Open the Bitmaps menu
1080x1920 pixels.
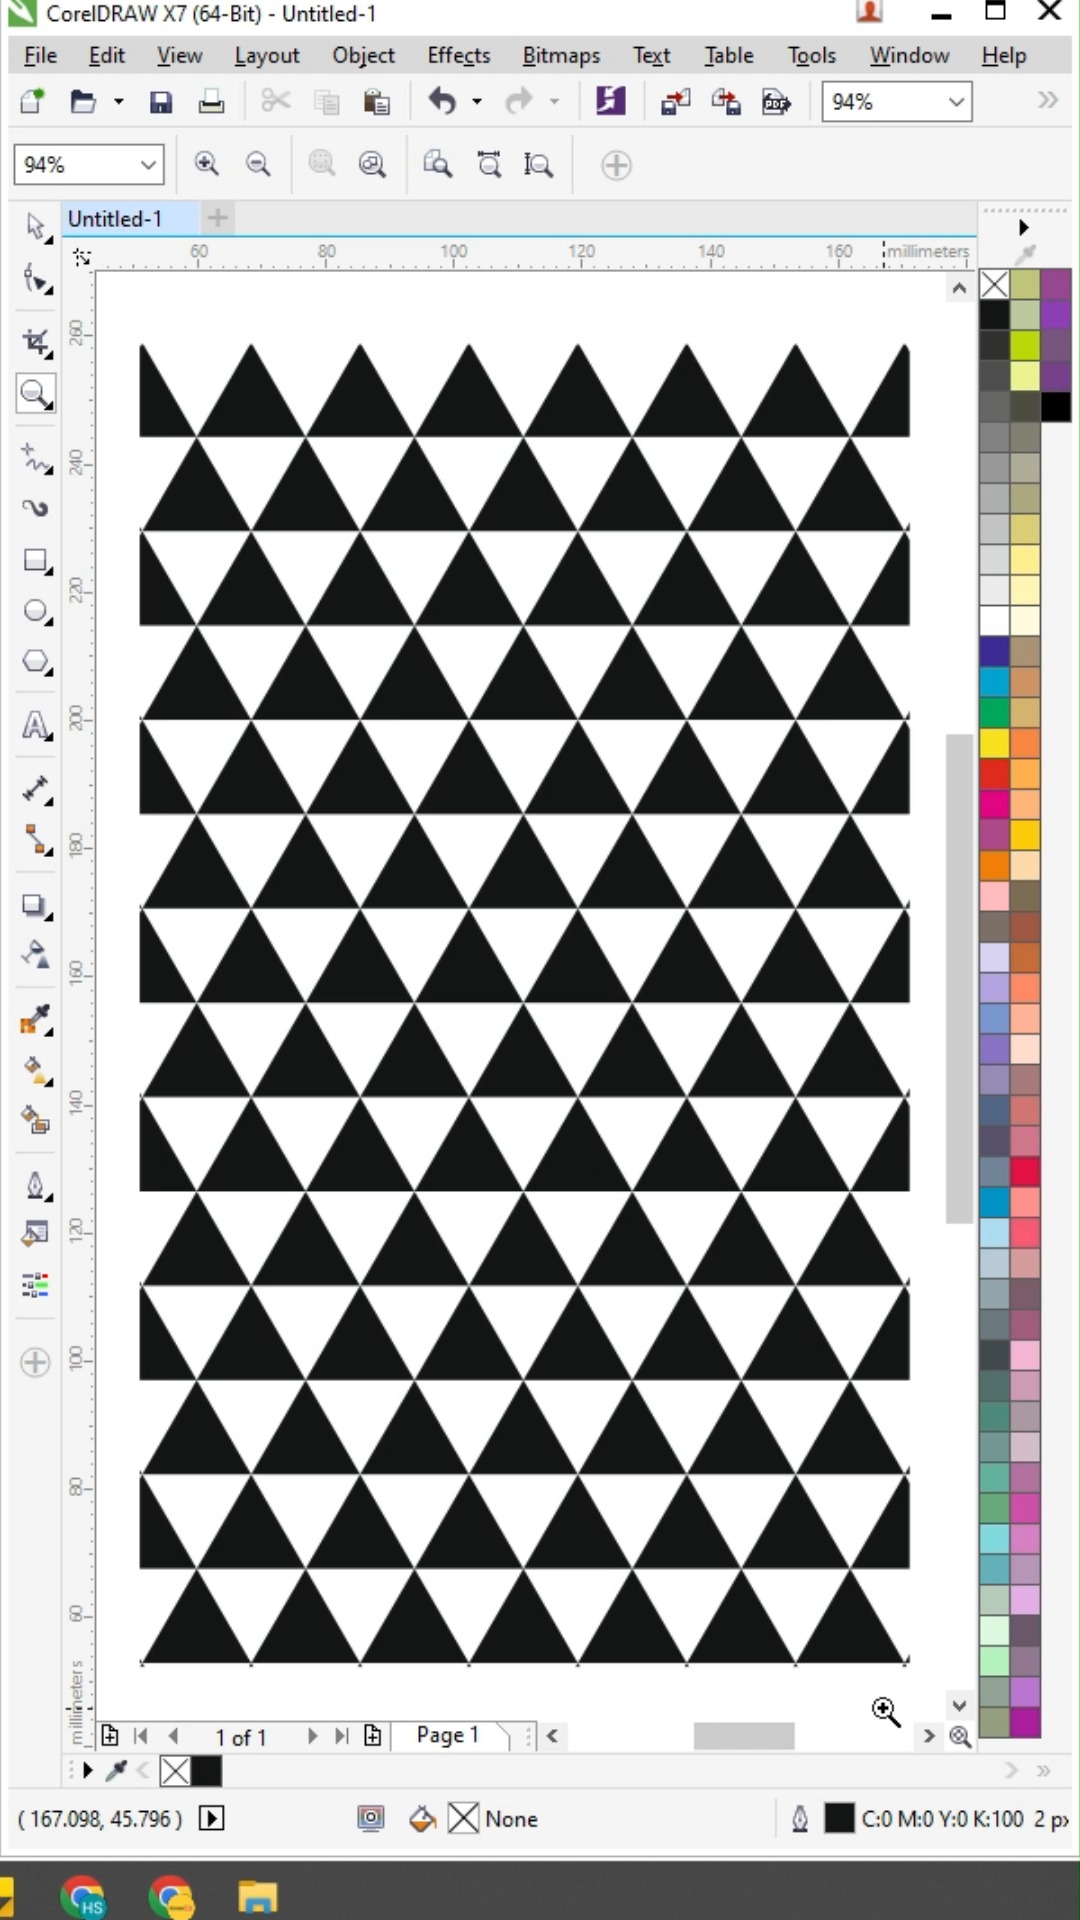(x=561, y=55)
